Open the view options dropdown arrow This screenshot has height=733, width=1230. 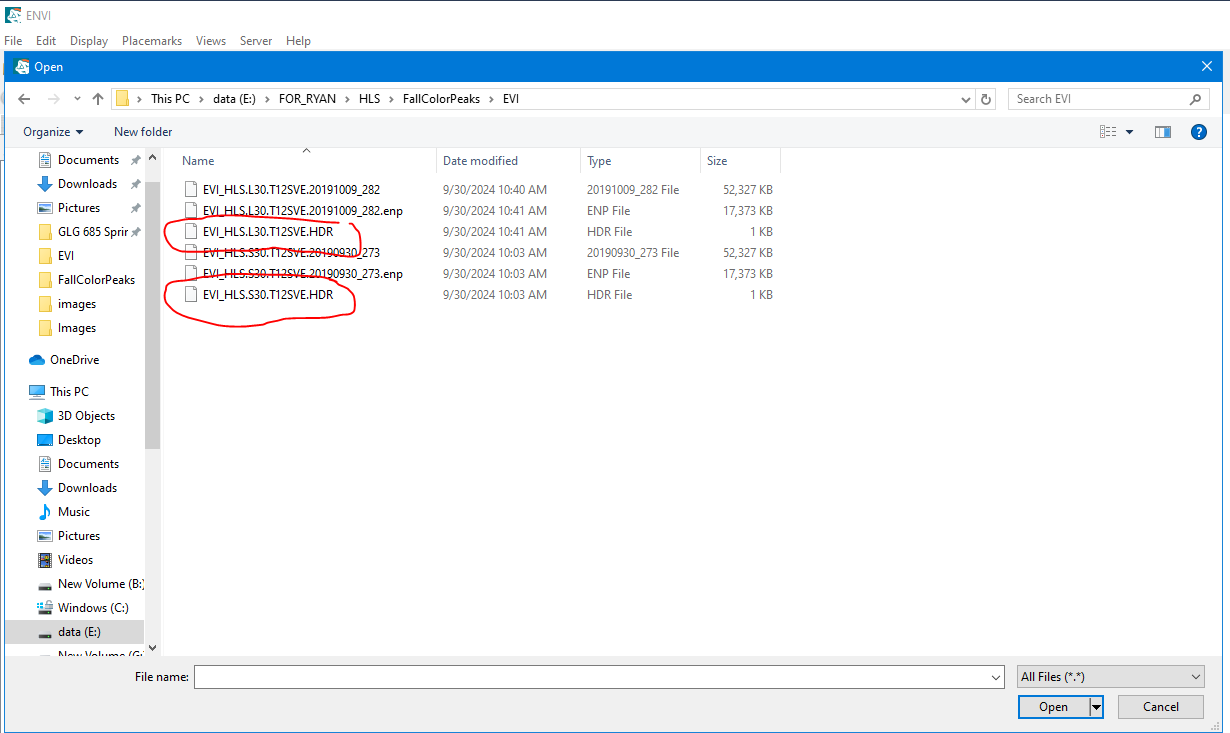point(1130,132)
